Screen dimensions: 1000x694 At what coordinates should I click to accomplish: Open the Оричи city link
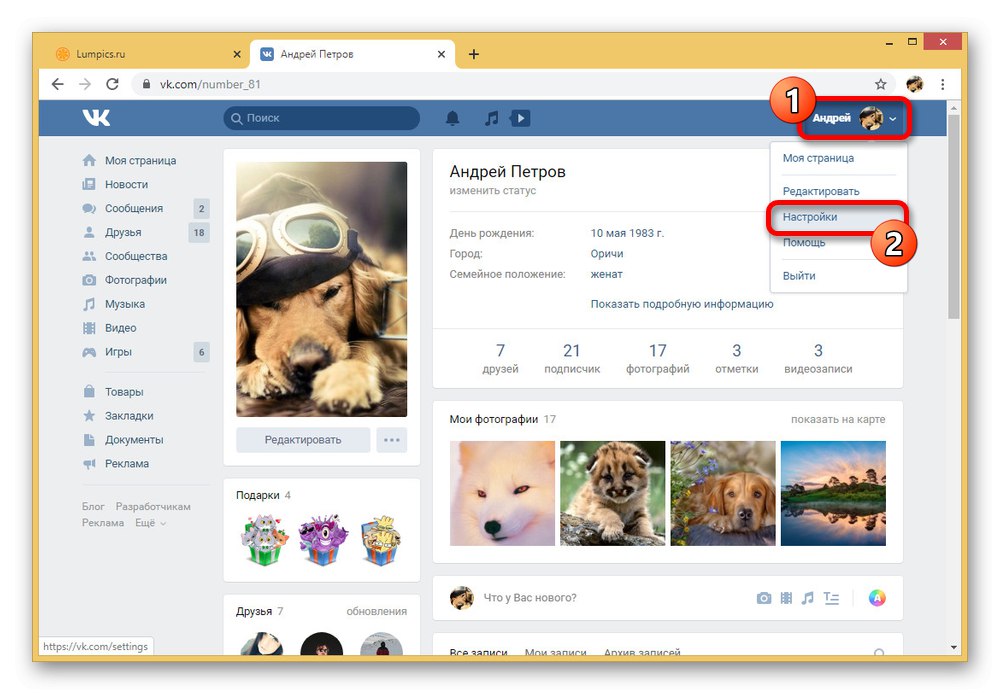click(607, 253)
